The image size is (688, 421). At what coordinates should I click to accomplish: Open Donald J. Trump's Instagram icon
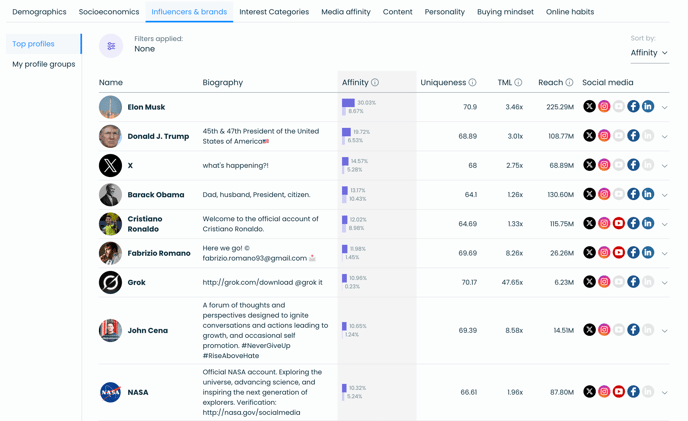pos(604,136)
